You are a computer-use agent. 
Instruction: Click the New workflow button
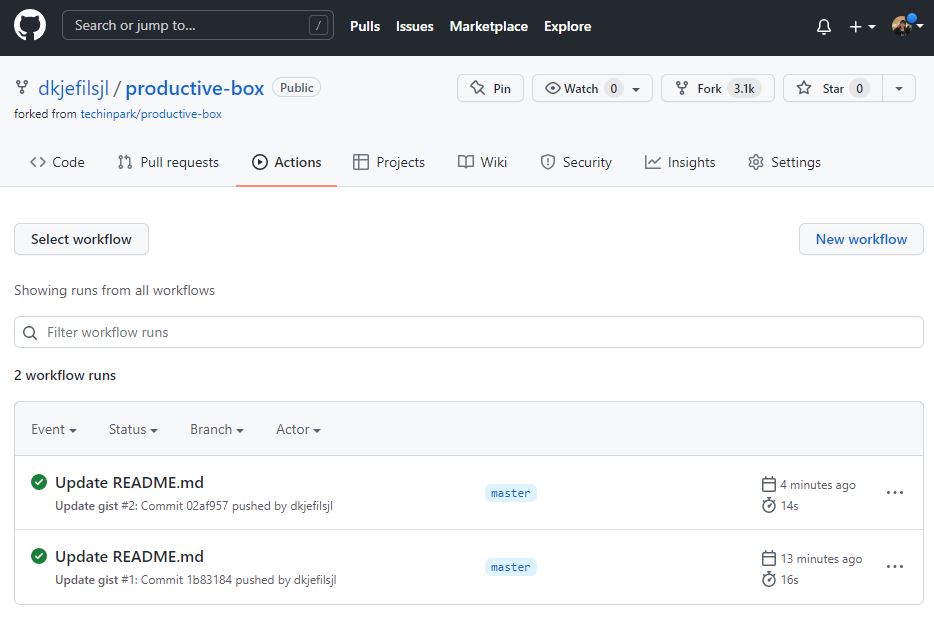(861, 239)
